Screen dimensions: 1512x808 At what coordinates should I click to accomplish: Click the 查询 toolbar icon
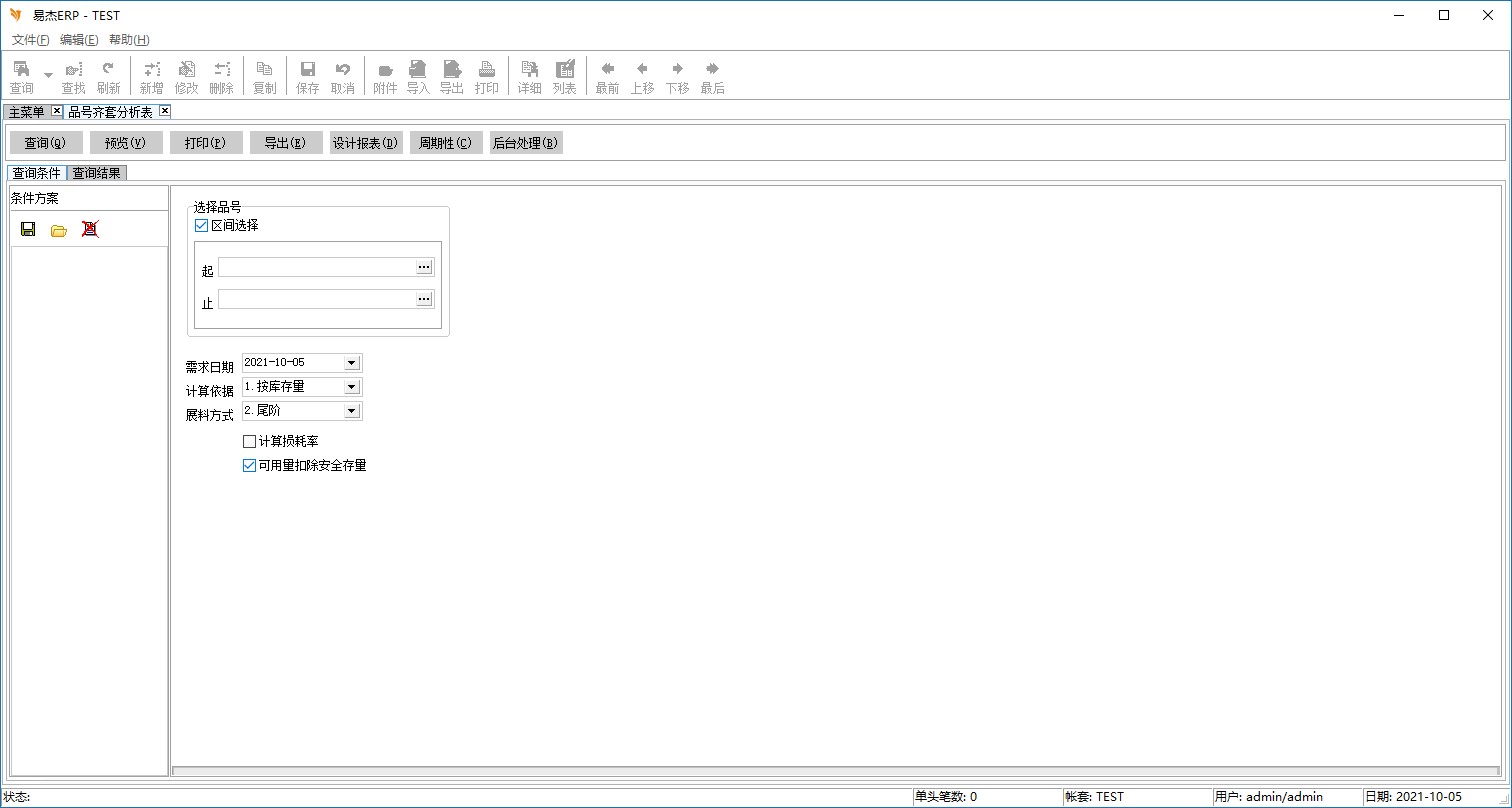(x=21, y=77)
